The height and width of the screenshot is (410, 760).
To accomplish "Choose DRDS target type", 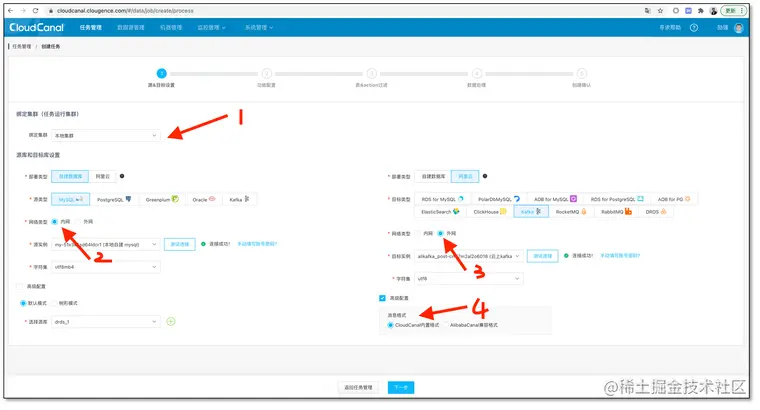I will [656, 212].
